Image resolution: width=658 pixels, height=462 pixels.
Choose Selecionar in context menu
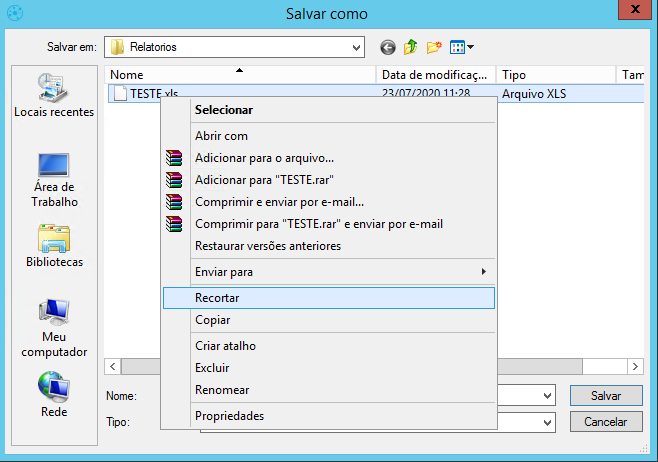pos(329,110)
